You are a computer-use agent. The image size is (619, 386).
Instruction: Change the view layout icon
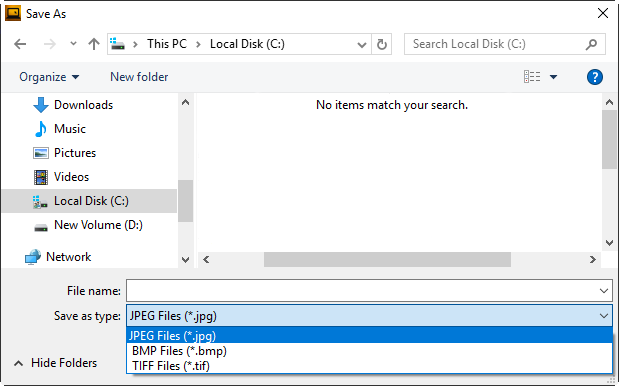click(x=532, y=77)
